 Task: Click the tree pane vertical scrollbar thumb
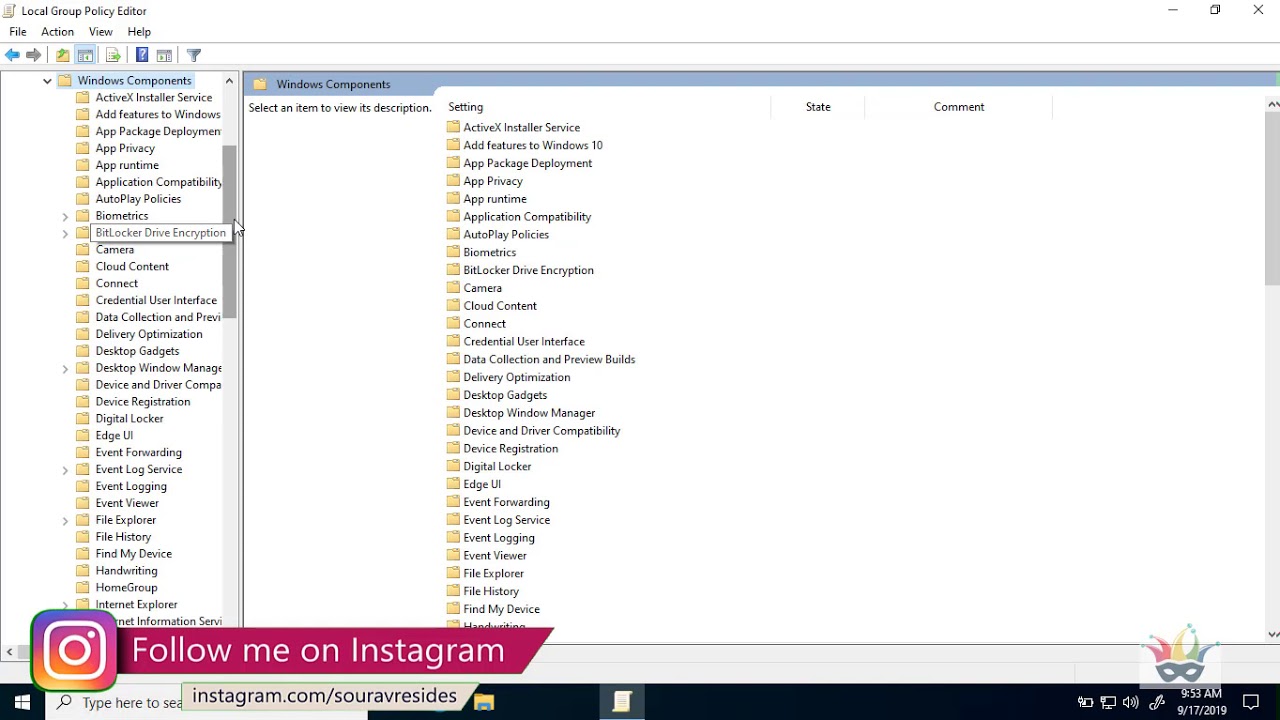tap(229, 232)
